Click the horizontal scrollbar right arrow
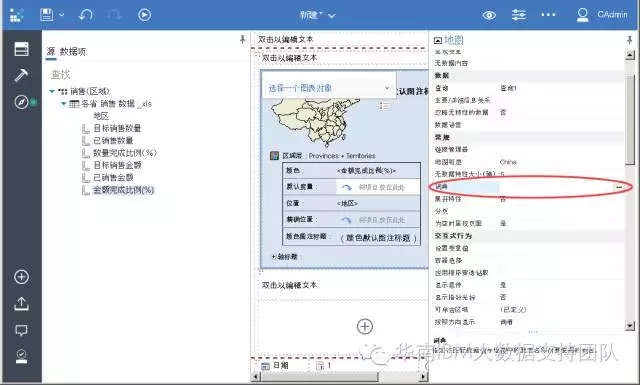 coord(424,376)
